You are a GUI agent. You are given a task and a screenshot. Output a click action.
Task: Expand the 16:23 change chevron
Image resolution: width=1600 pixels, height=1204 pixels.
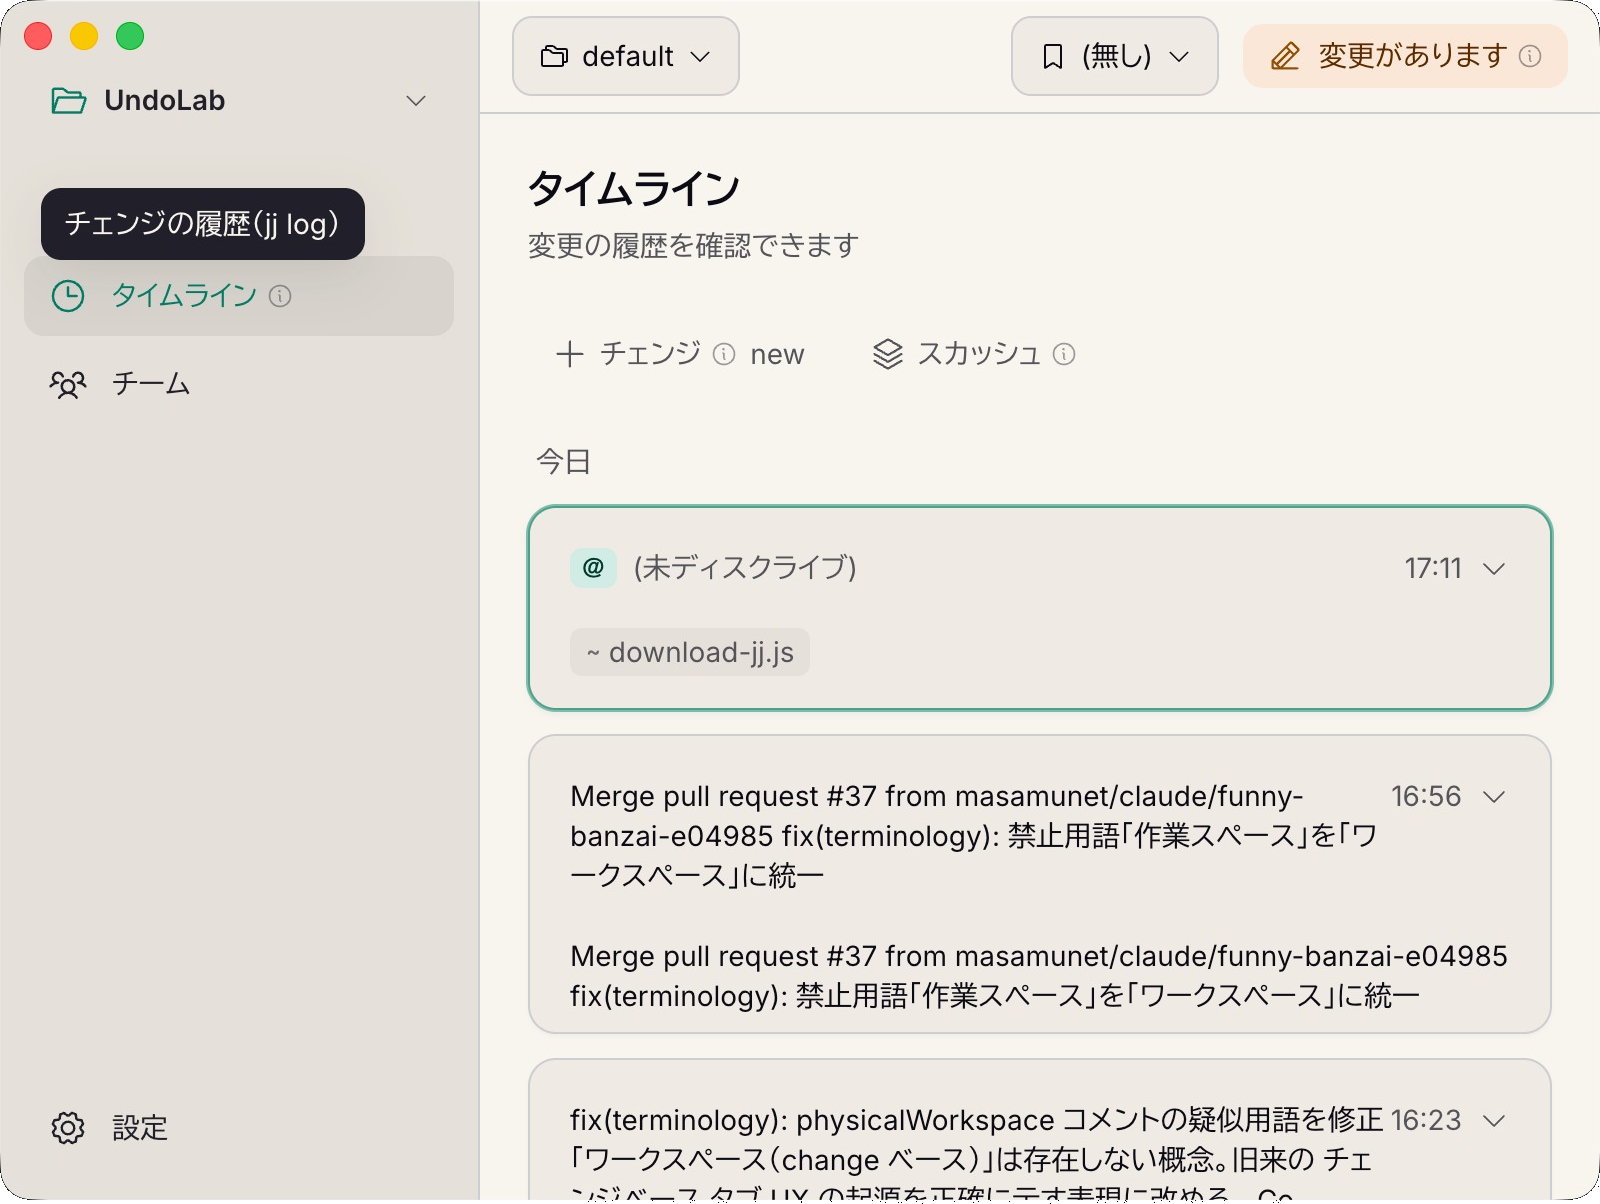(x=1494, y=1120)
